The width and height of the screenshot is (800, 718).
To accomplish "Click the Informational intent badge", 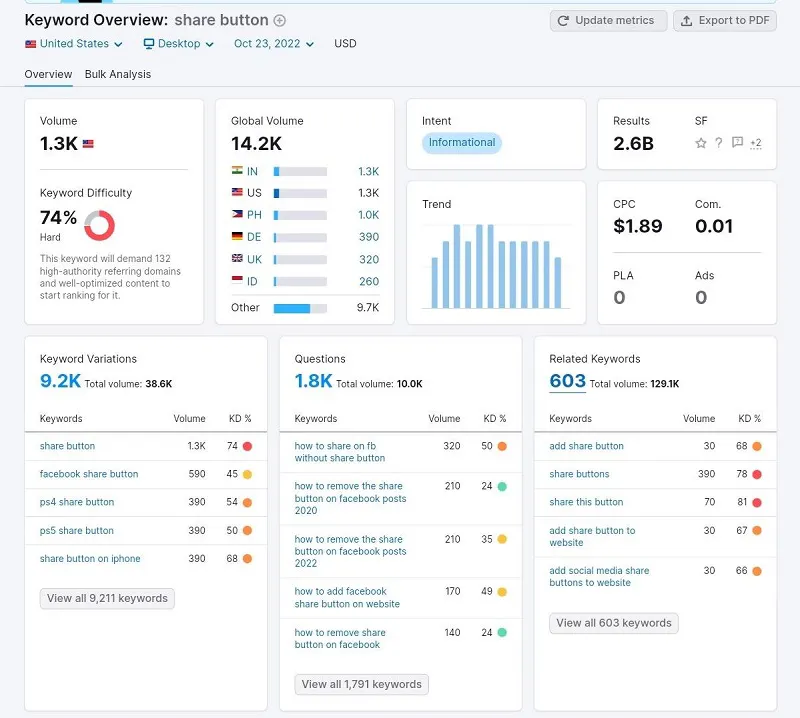I will pos(461,143).
